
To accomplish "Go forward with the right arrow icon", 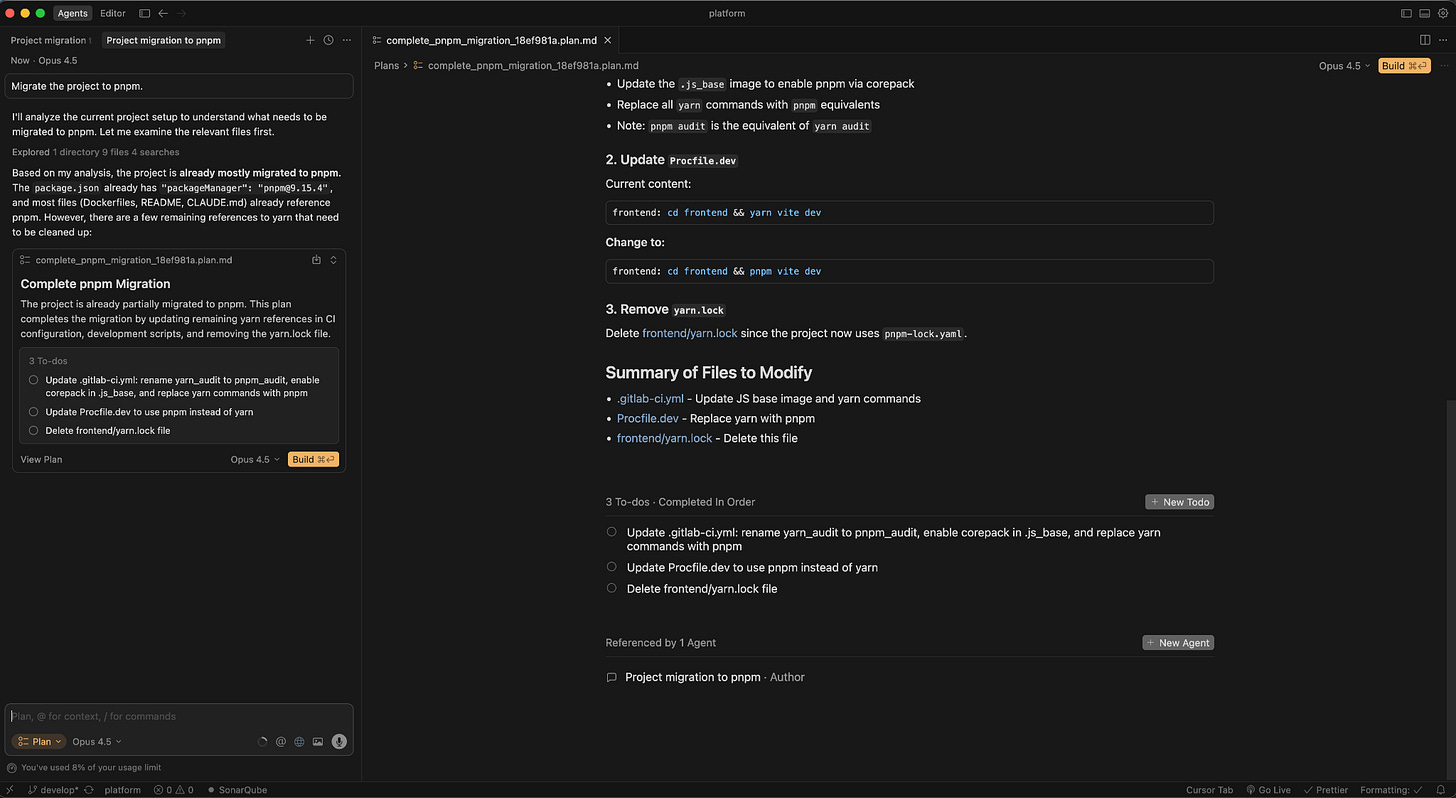I will pyautogui.click(x=181, y=13).
